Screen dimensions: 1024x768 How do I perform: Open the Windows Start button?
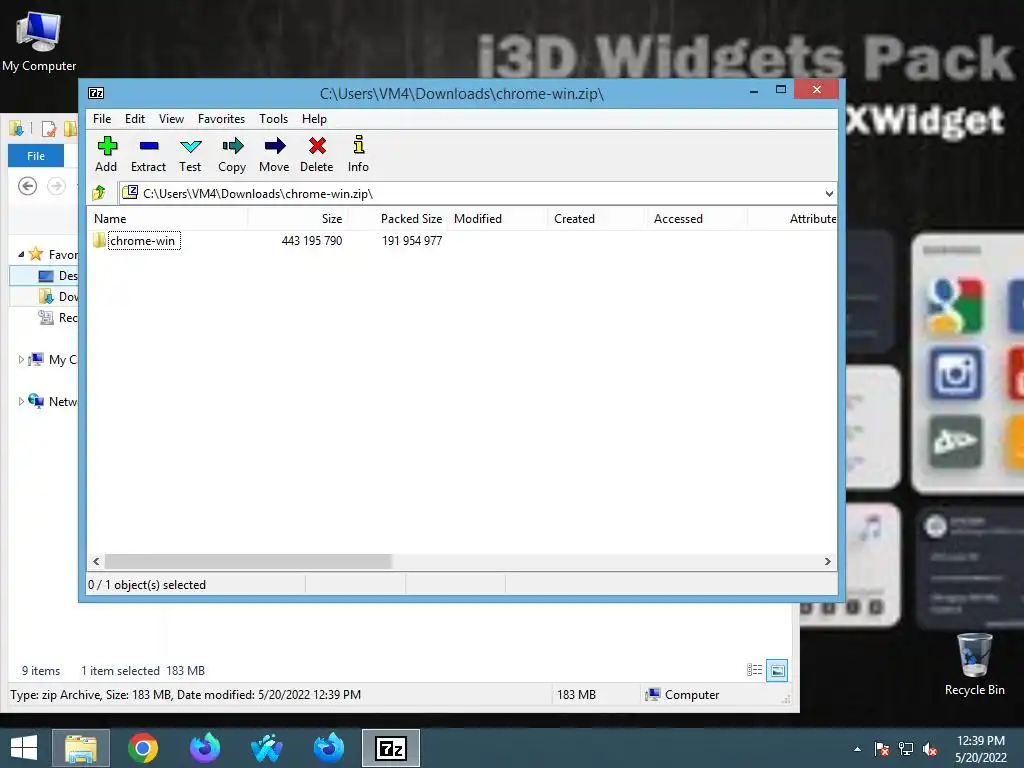coord(24,748)
